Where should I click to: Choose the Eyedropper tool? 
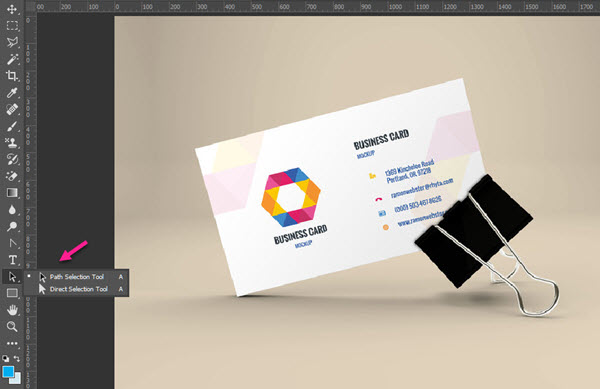(12, 92)
